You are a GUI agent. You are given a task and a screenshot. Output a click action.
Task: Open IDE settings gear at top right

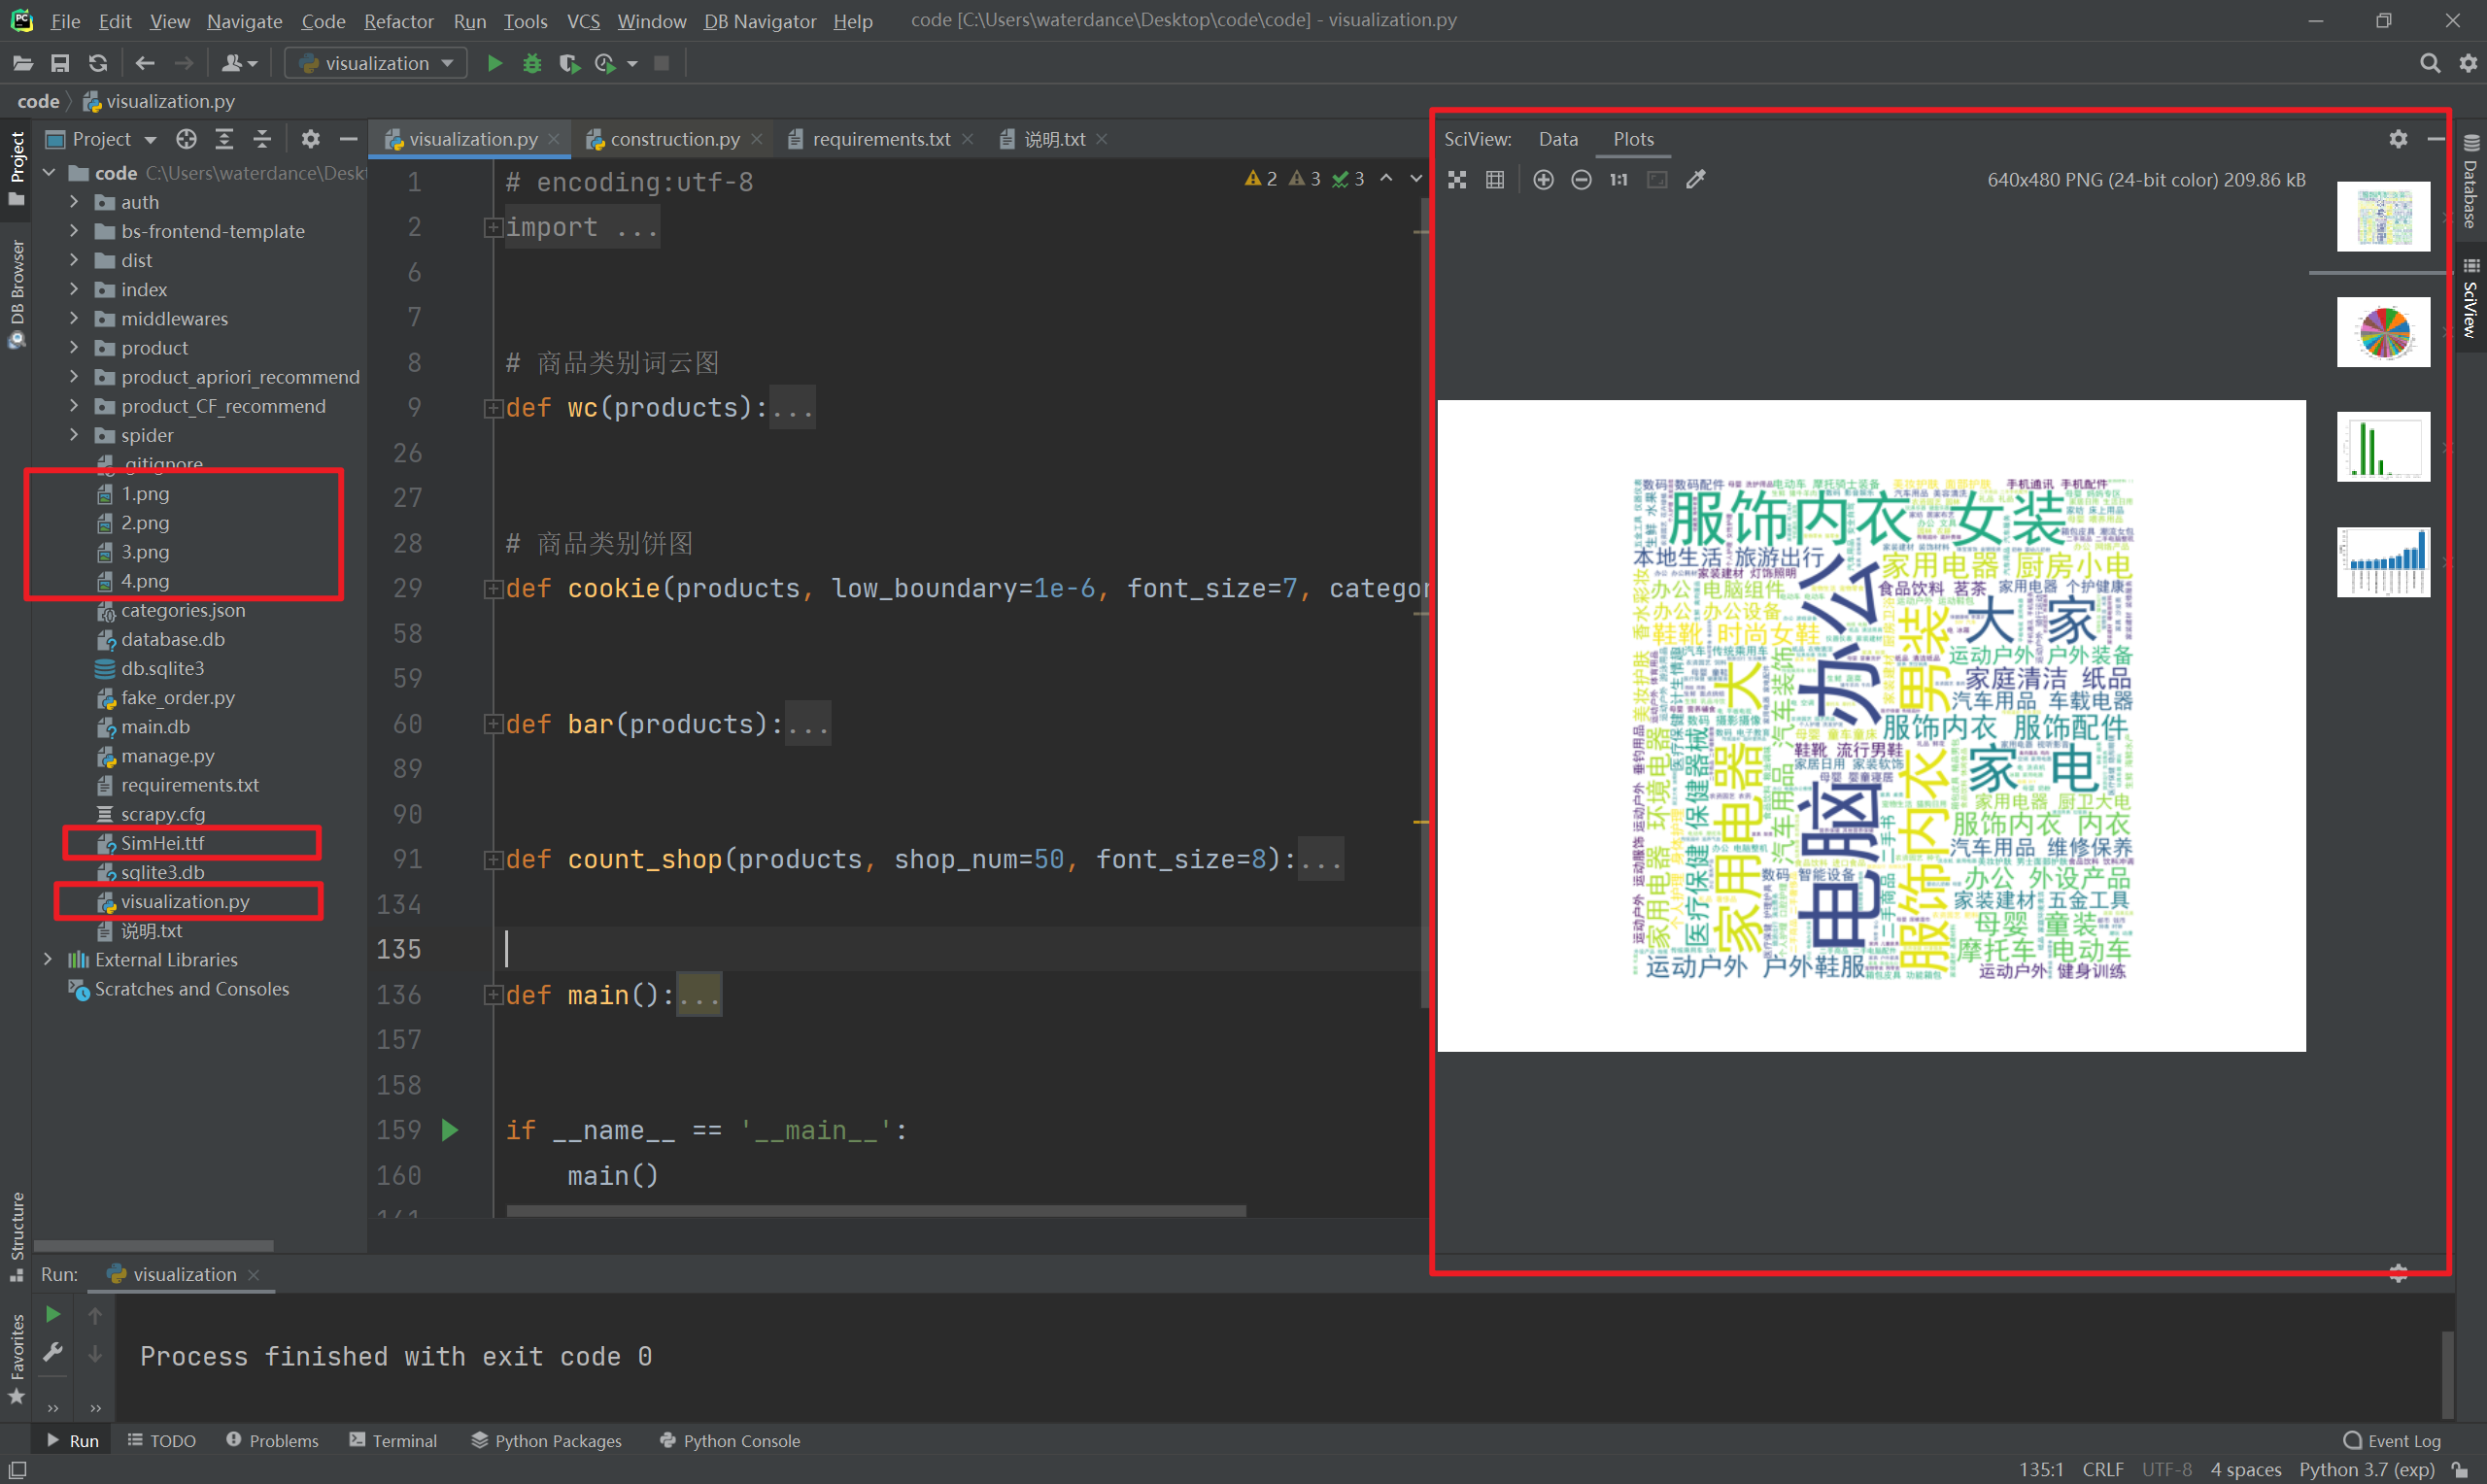2468,63
